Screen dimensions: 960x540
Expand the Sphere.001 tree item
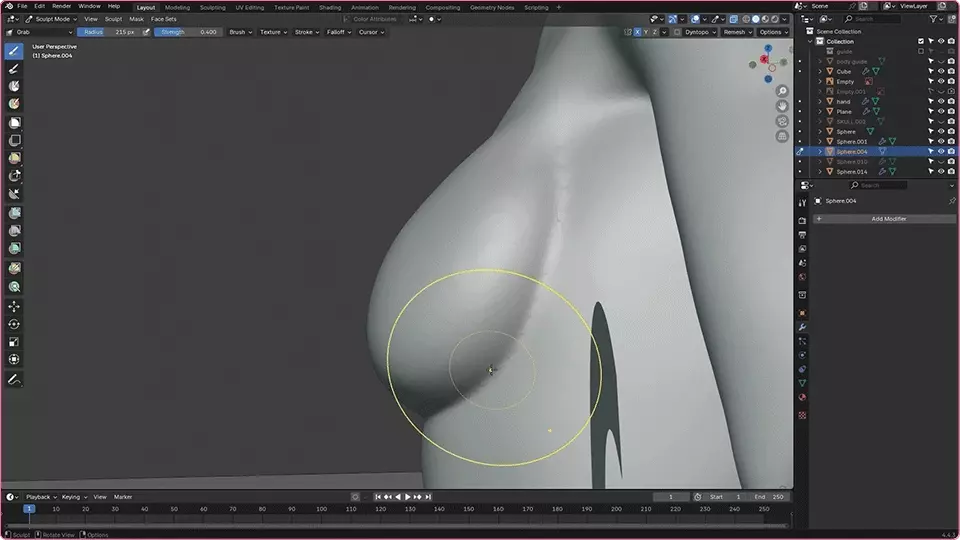tap(820, 141)
